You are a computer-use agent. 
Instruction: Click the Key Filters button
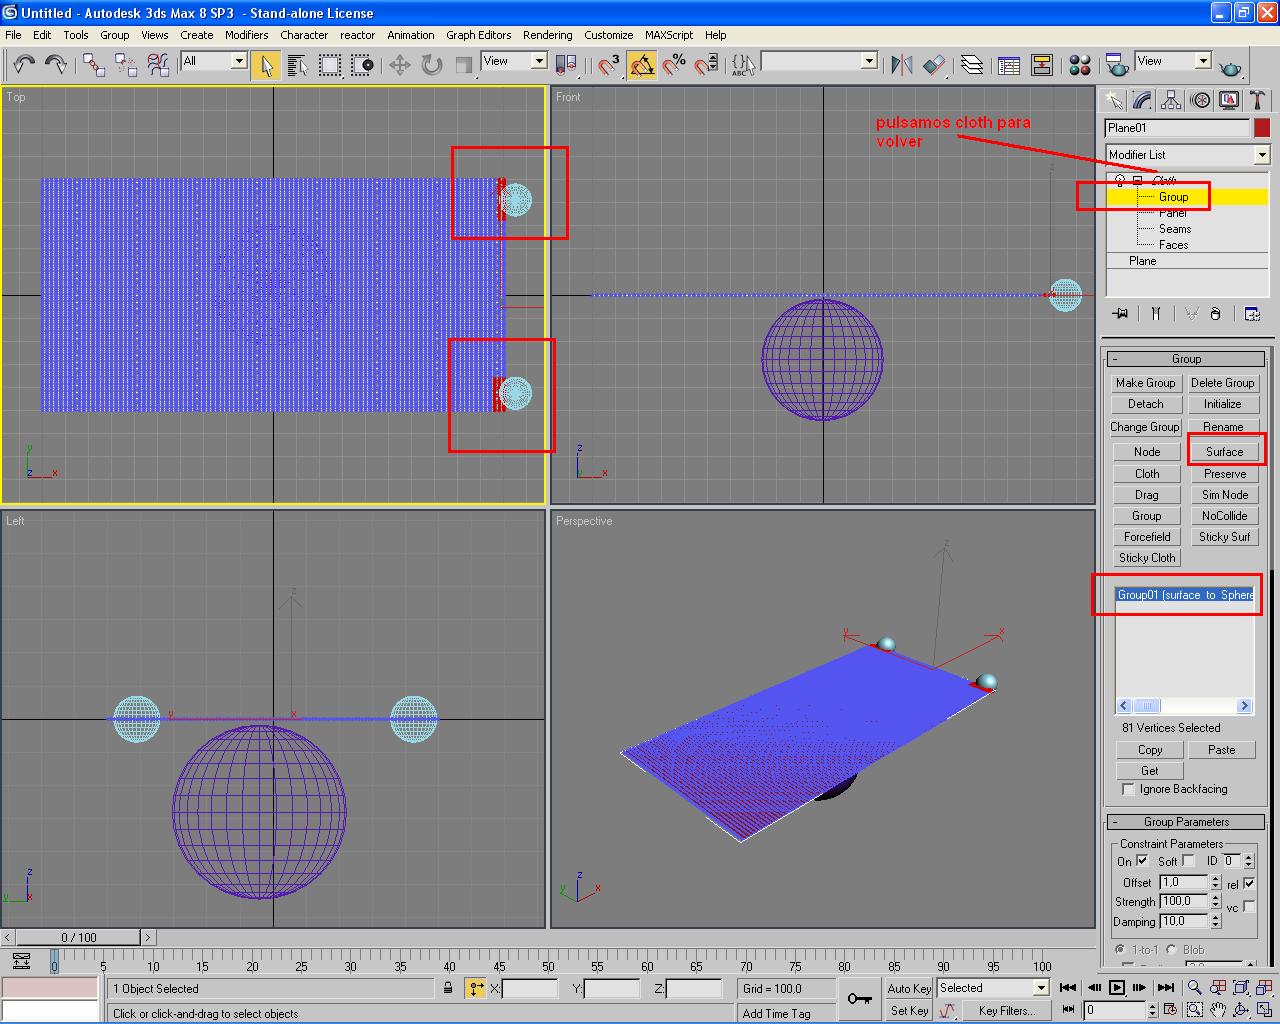click(x=1006, y=1011)
